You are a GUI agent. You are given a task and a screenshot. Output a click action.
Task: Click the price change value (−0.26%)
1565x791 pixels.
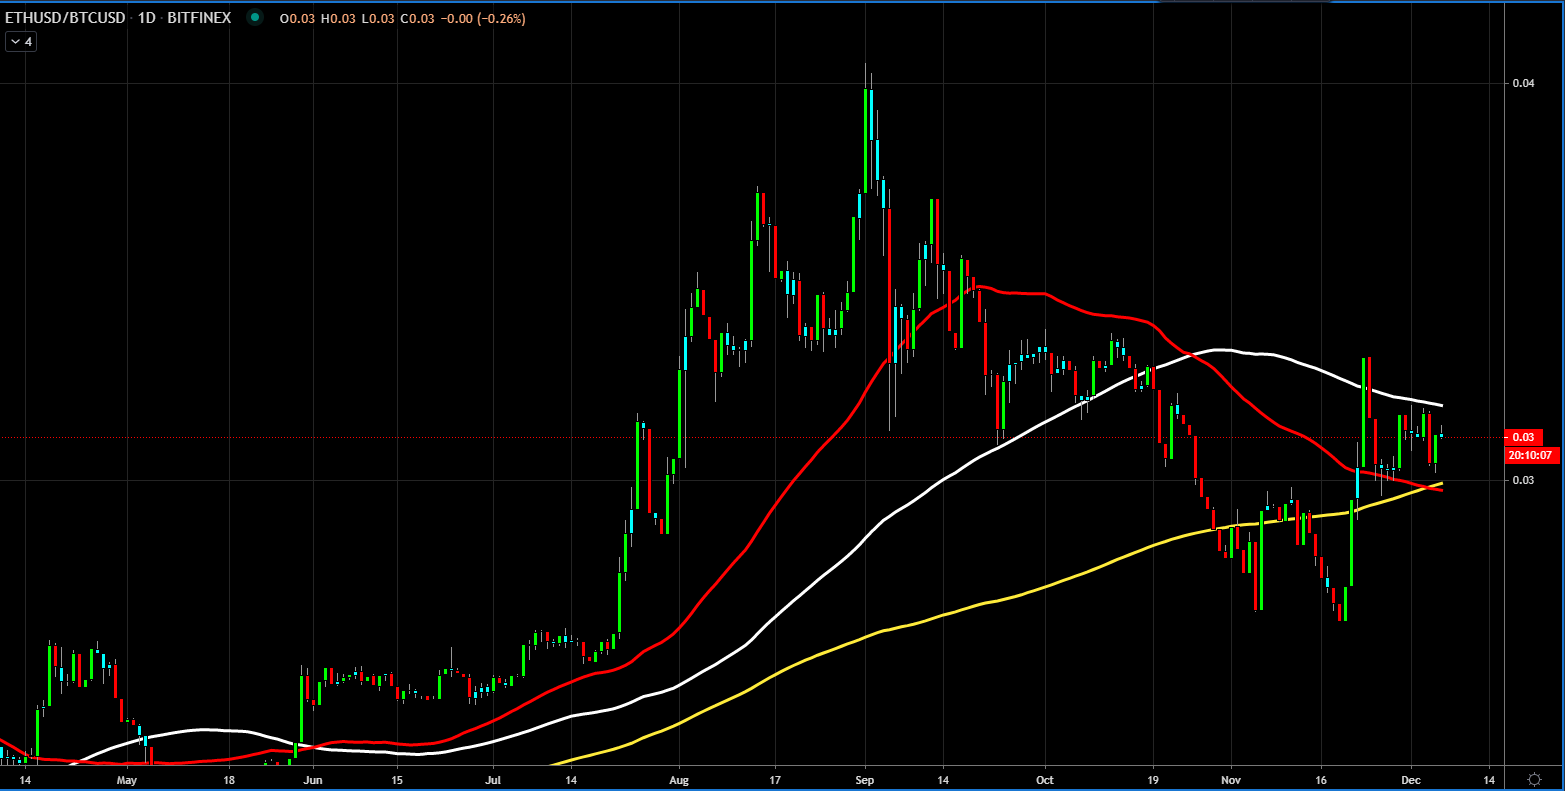(x=503, y=19)
